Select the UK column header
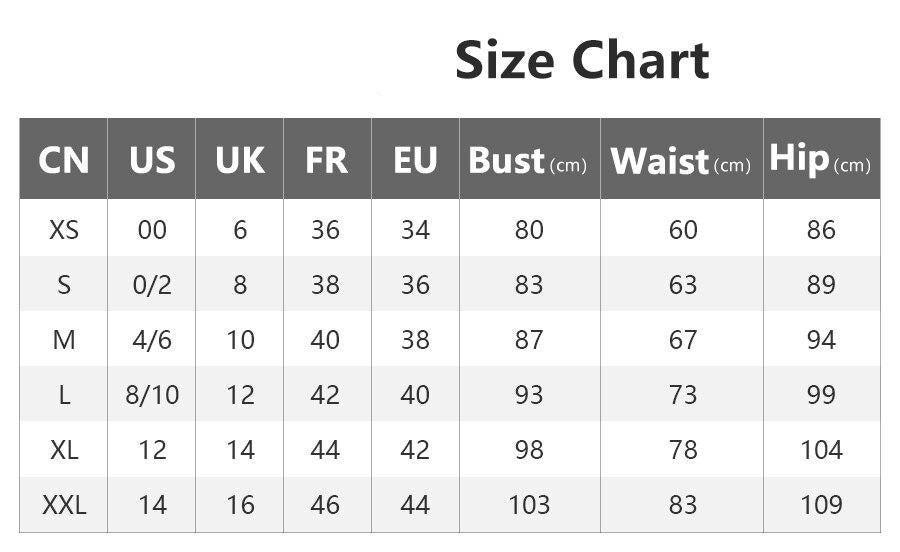Viewport: 900px width, 552px height. click(240, 160)
